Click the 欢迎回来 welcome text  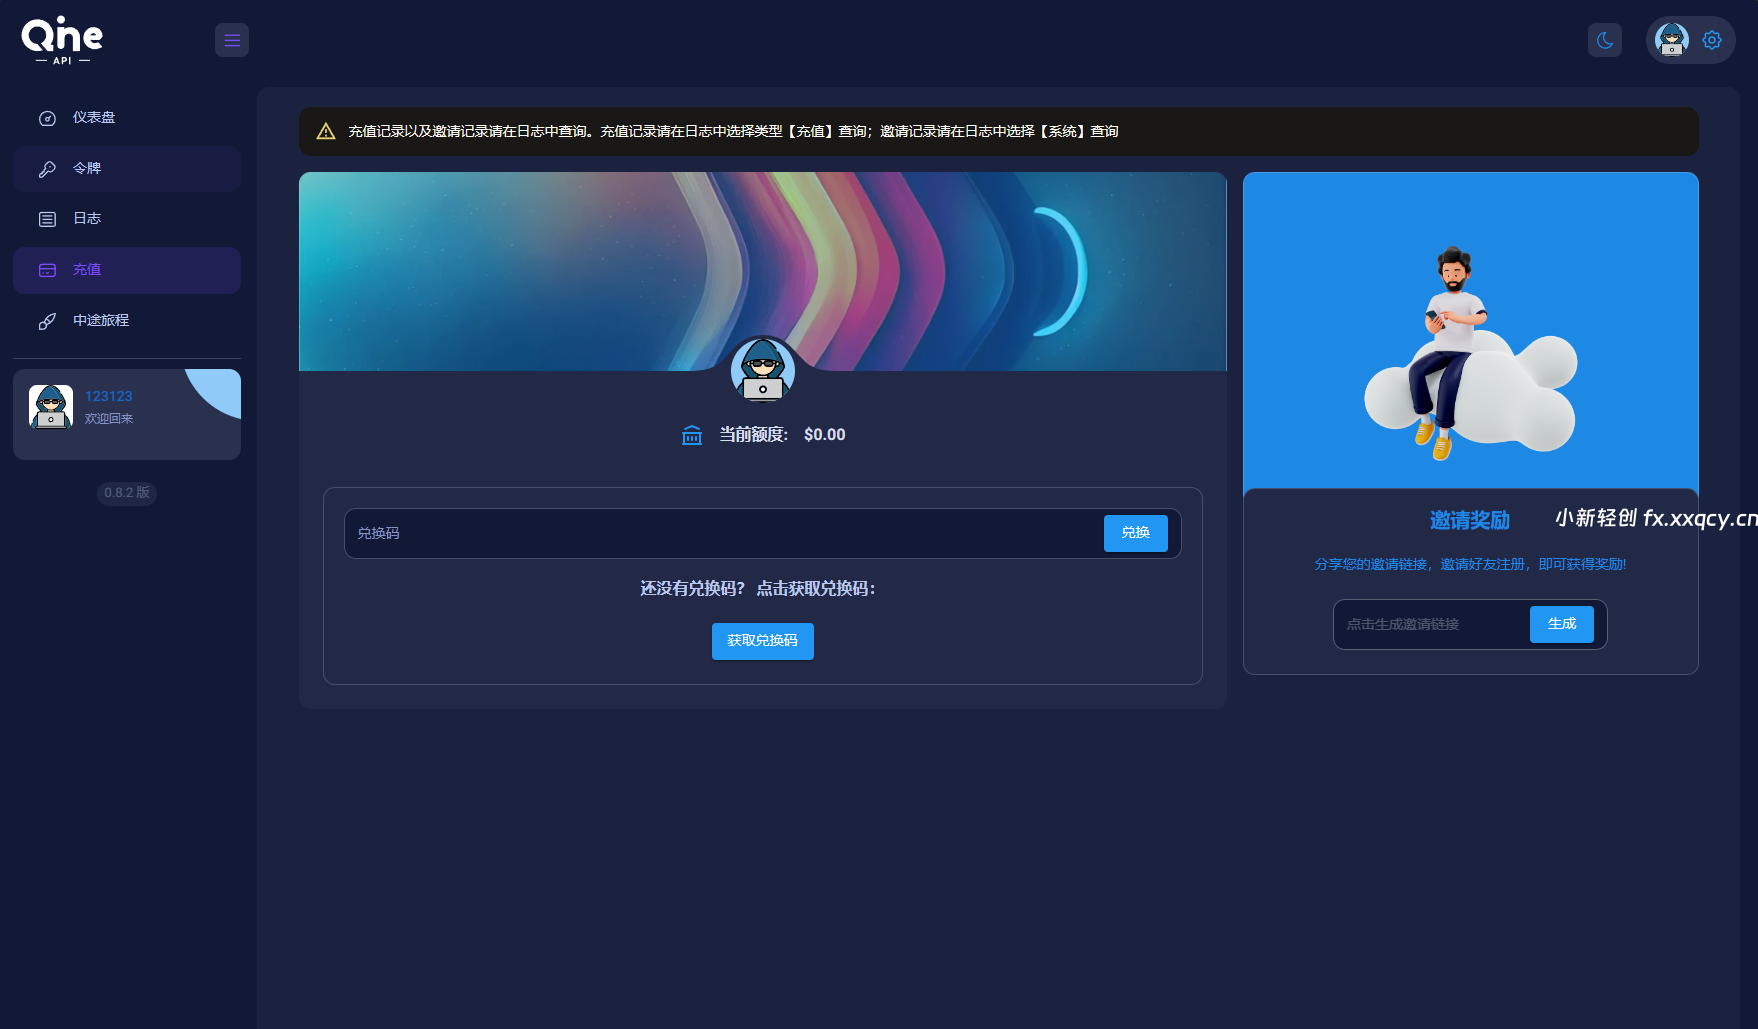(x=109, y=419)
